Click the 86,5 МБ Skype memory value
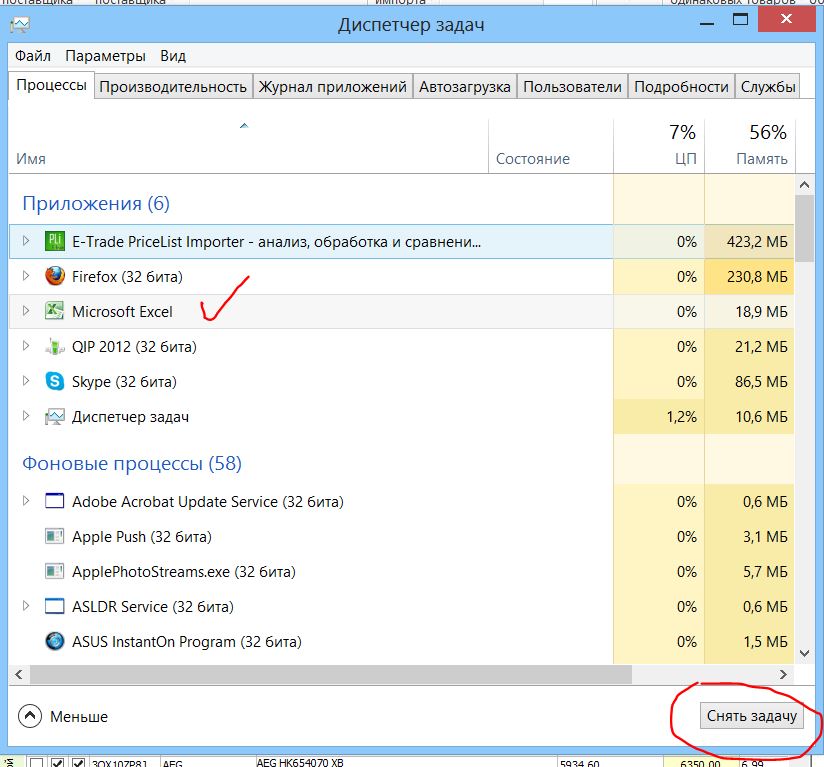Image resolution: width=824 pixels, height=767 pixels. 761,382
